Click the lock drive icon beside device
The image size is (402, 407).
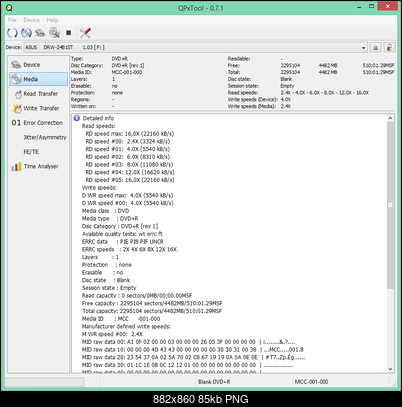coord(389,47)
